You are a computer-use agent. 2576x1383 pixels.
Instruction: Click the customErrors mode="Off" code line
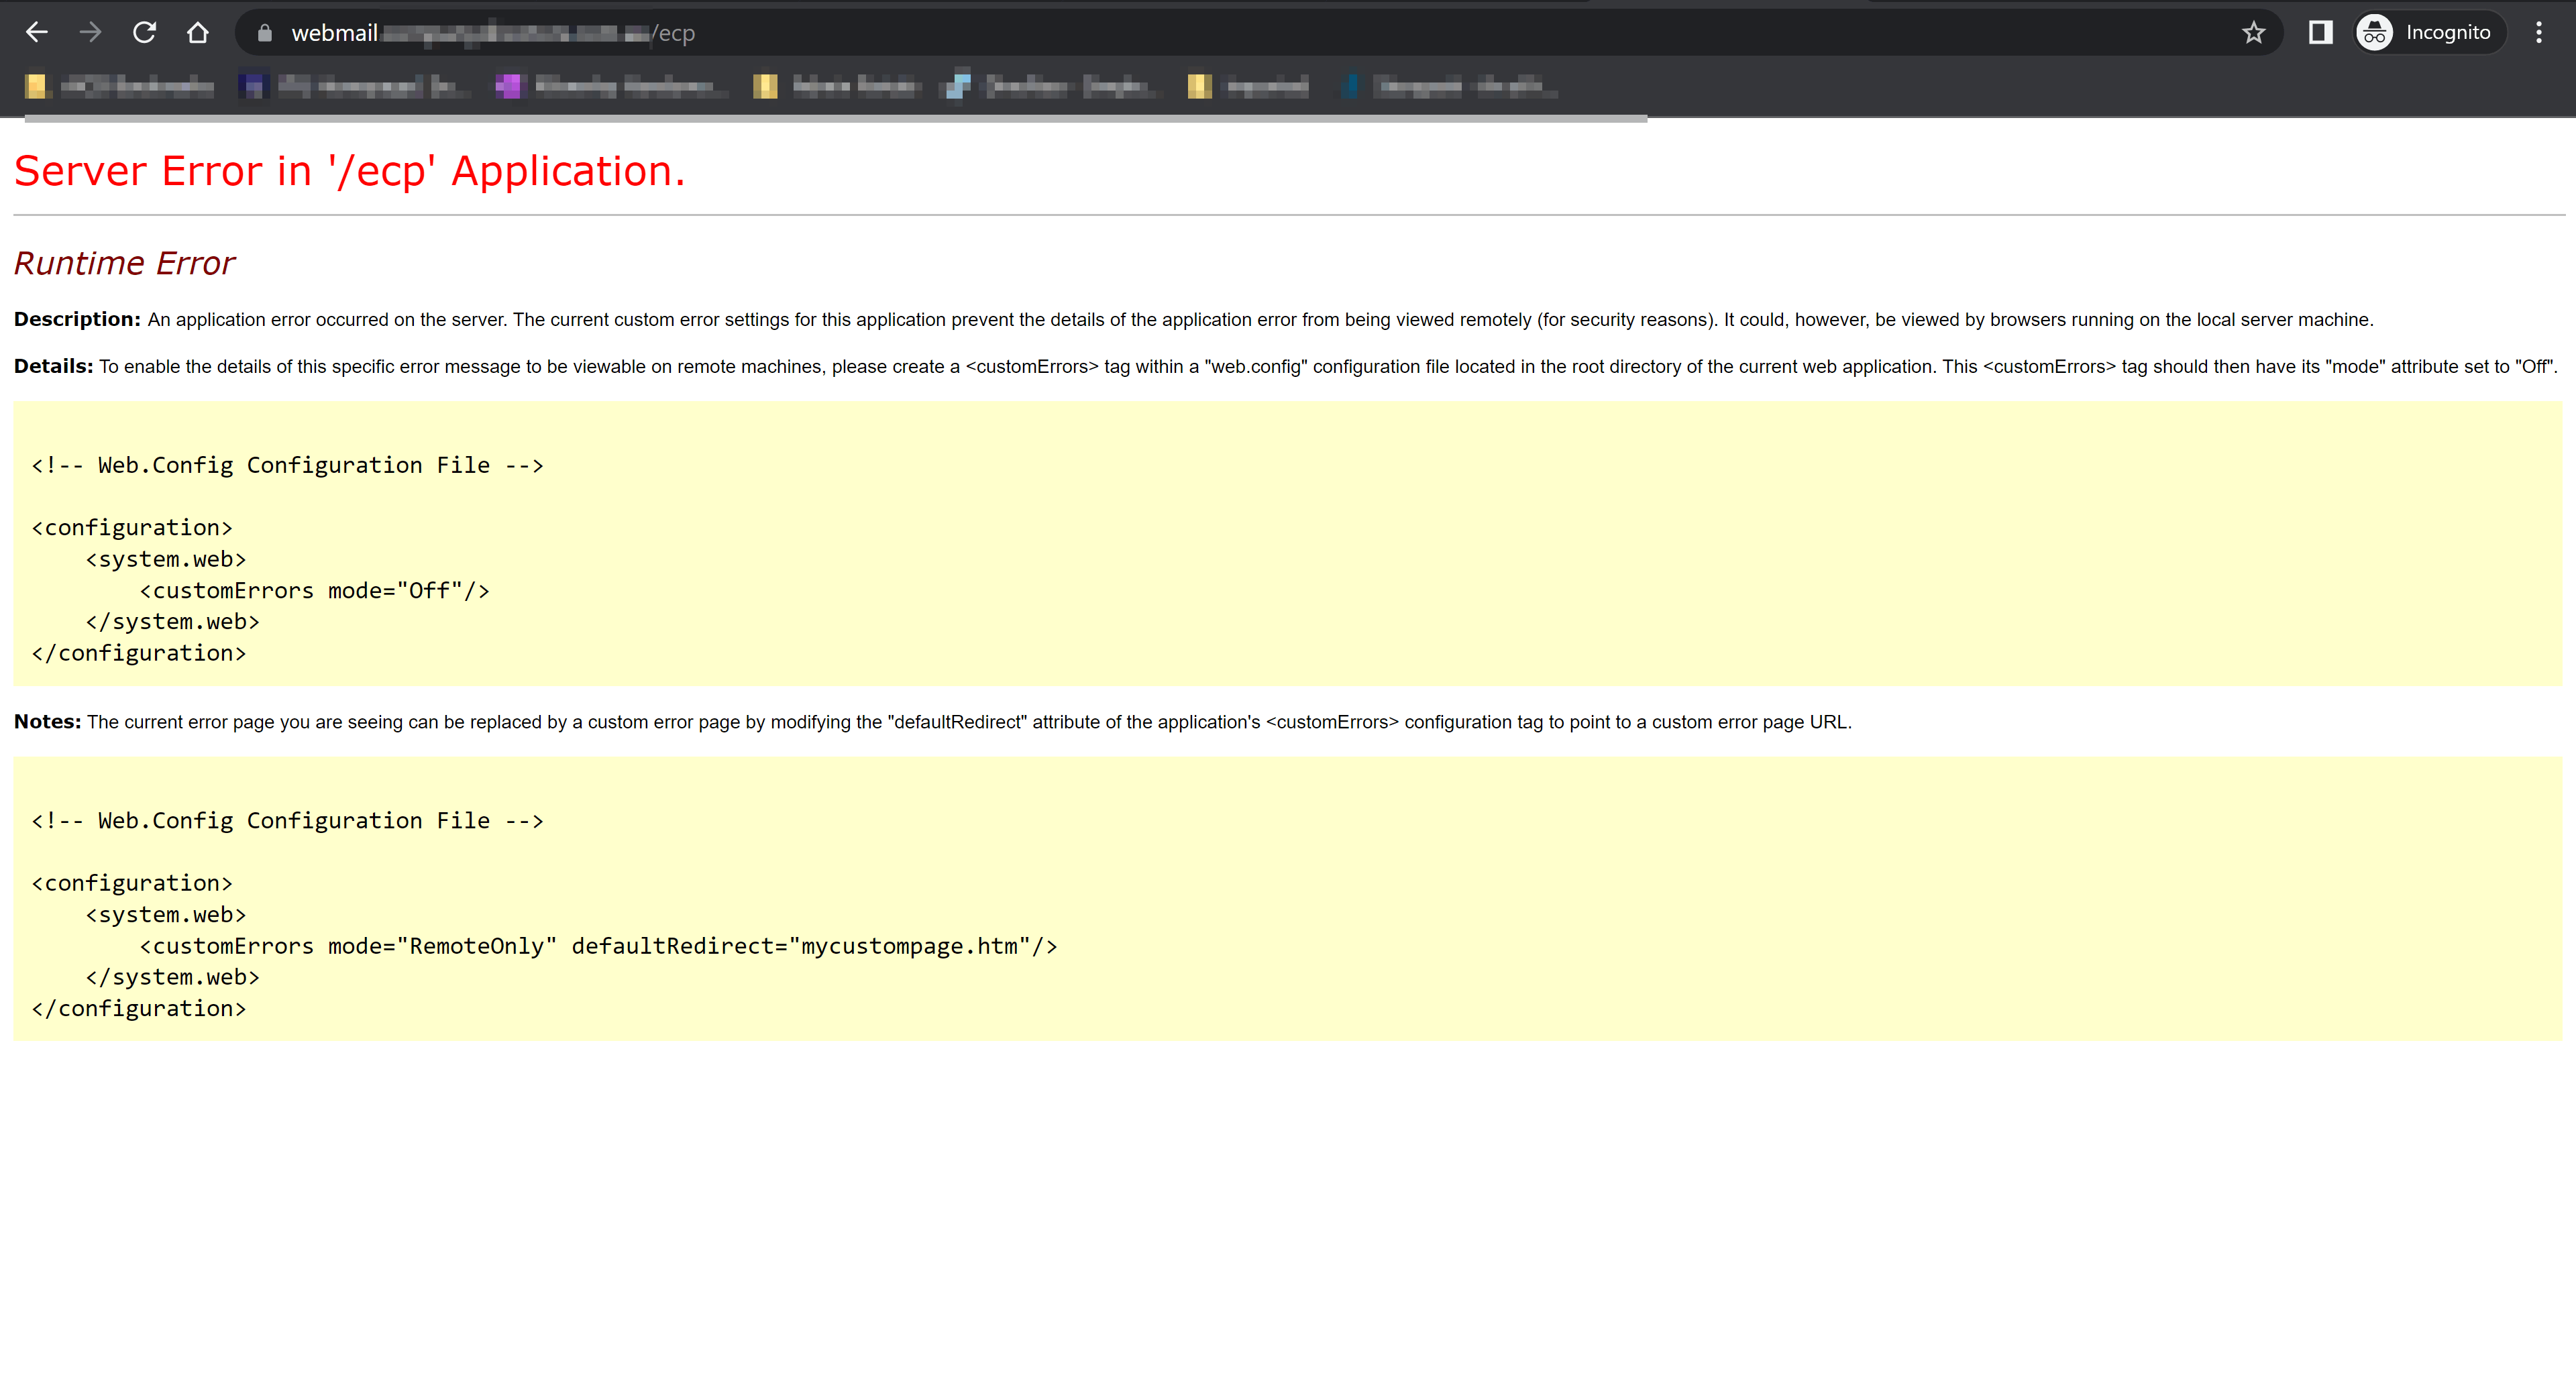point(314,590)
